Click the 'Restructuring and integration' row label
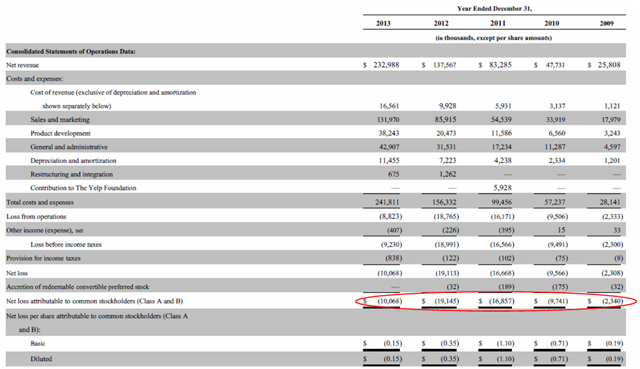The height and width of the screenshot is (369, 640). click(71, 174)
